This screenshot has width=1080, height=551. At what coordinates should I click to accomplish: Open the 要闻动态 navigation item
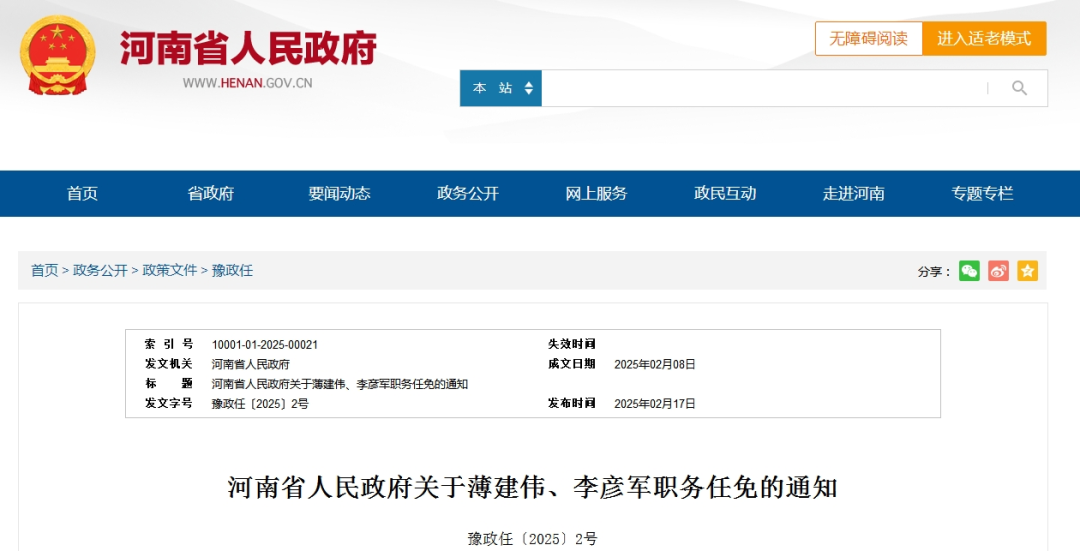point(339,194)
